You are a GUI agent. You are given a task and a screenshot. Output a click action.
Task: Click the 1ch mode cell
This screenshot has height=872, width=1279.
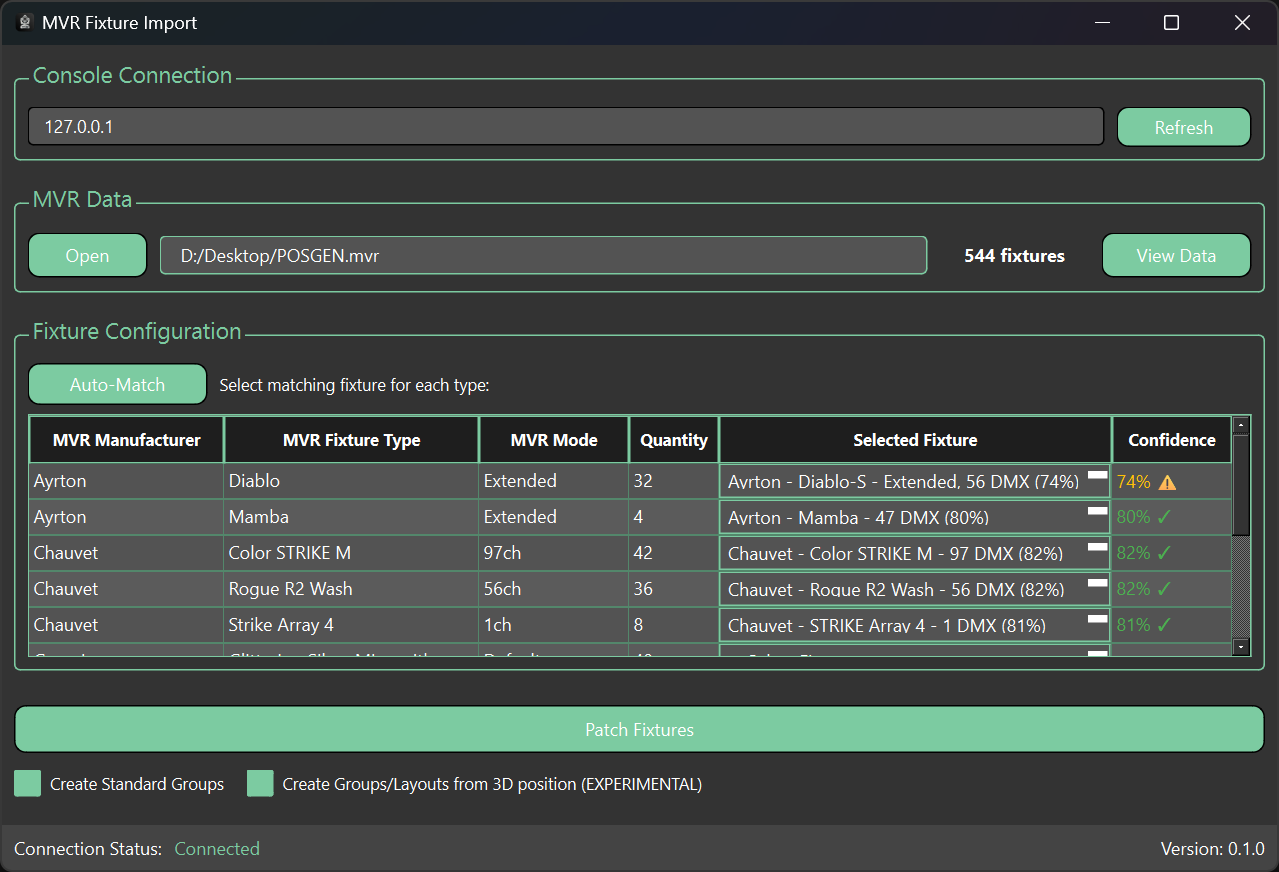click(x=554, y=625)
